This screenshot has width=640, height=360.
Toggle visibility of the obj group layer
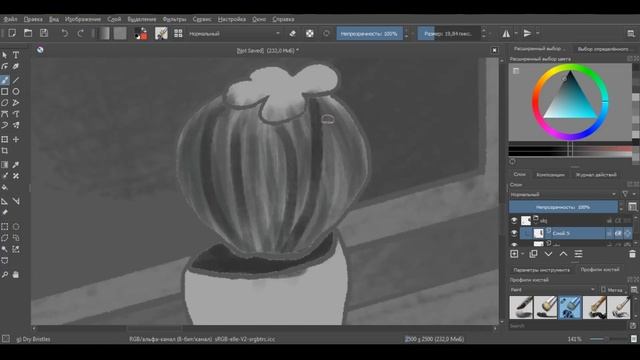514,220
